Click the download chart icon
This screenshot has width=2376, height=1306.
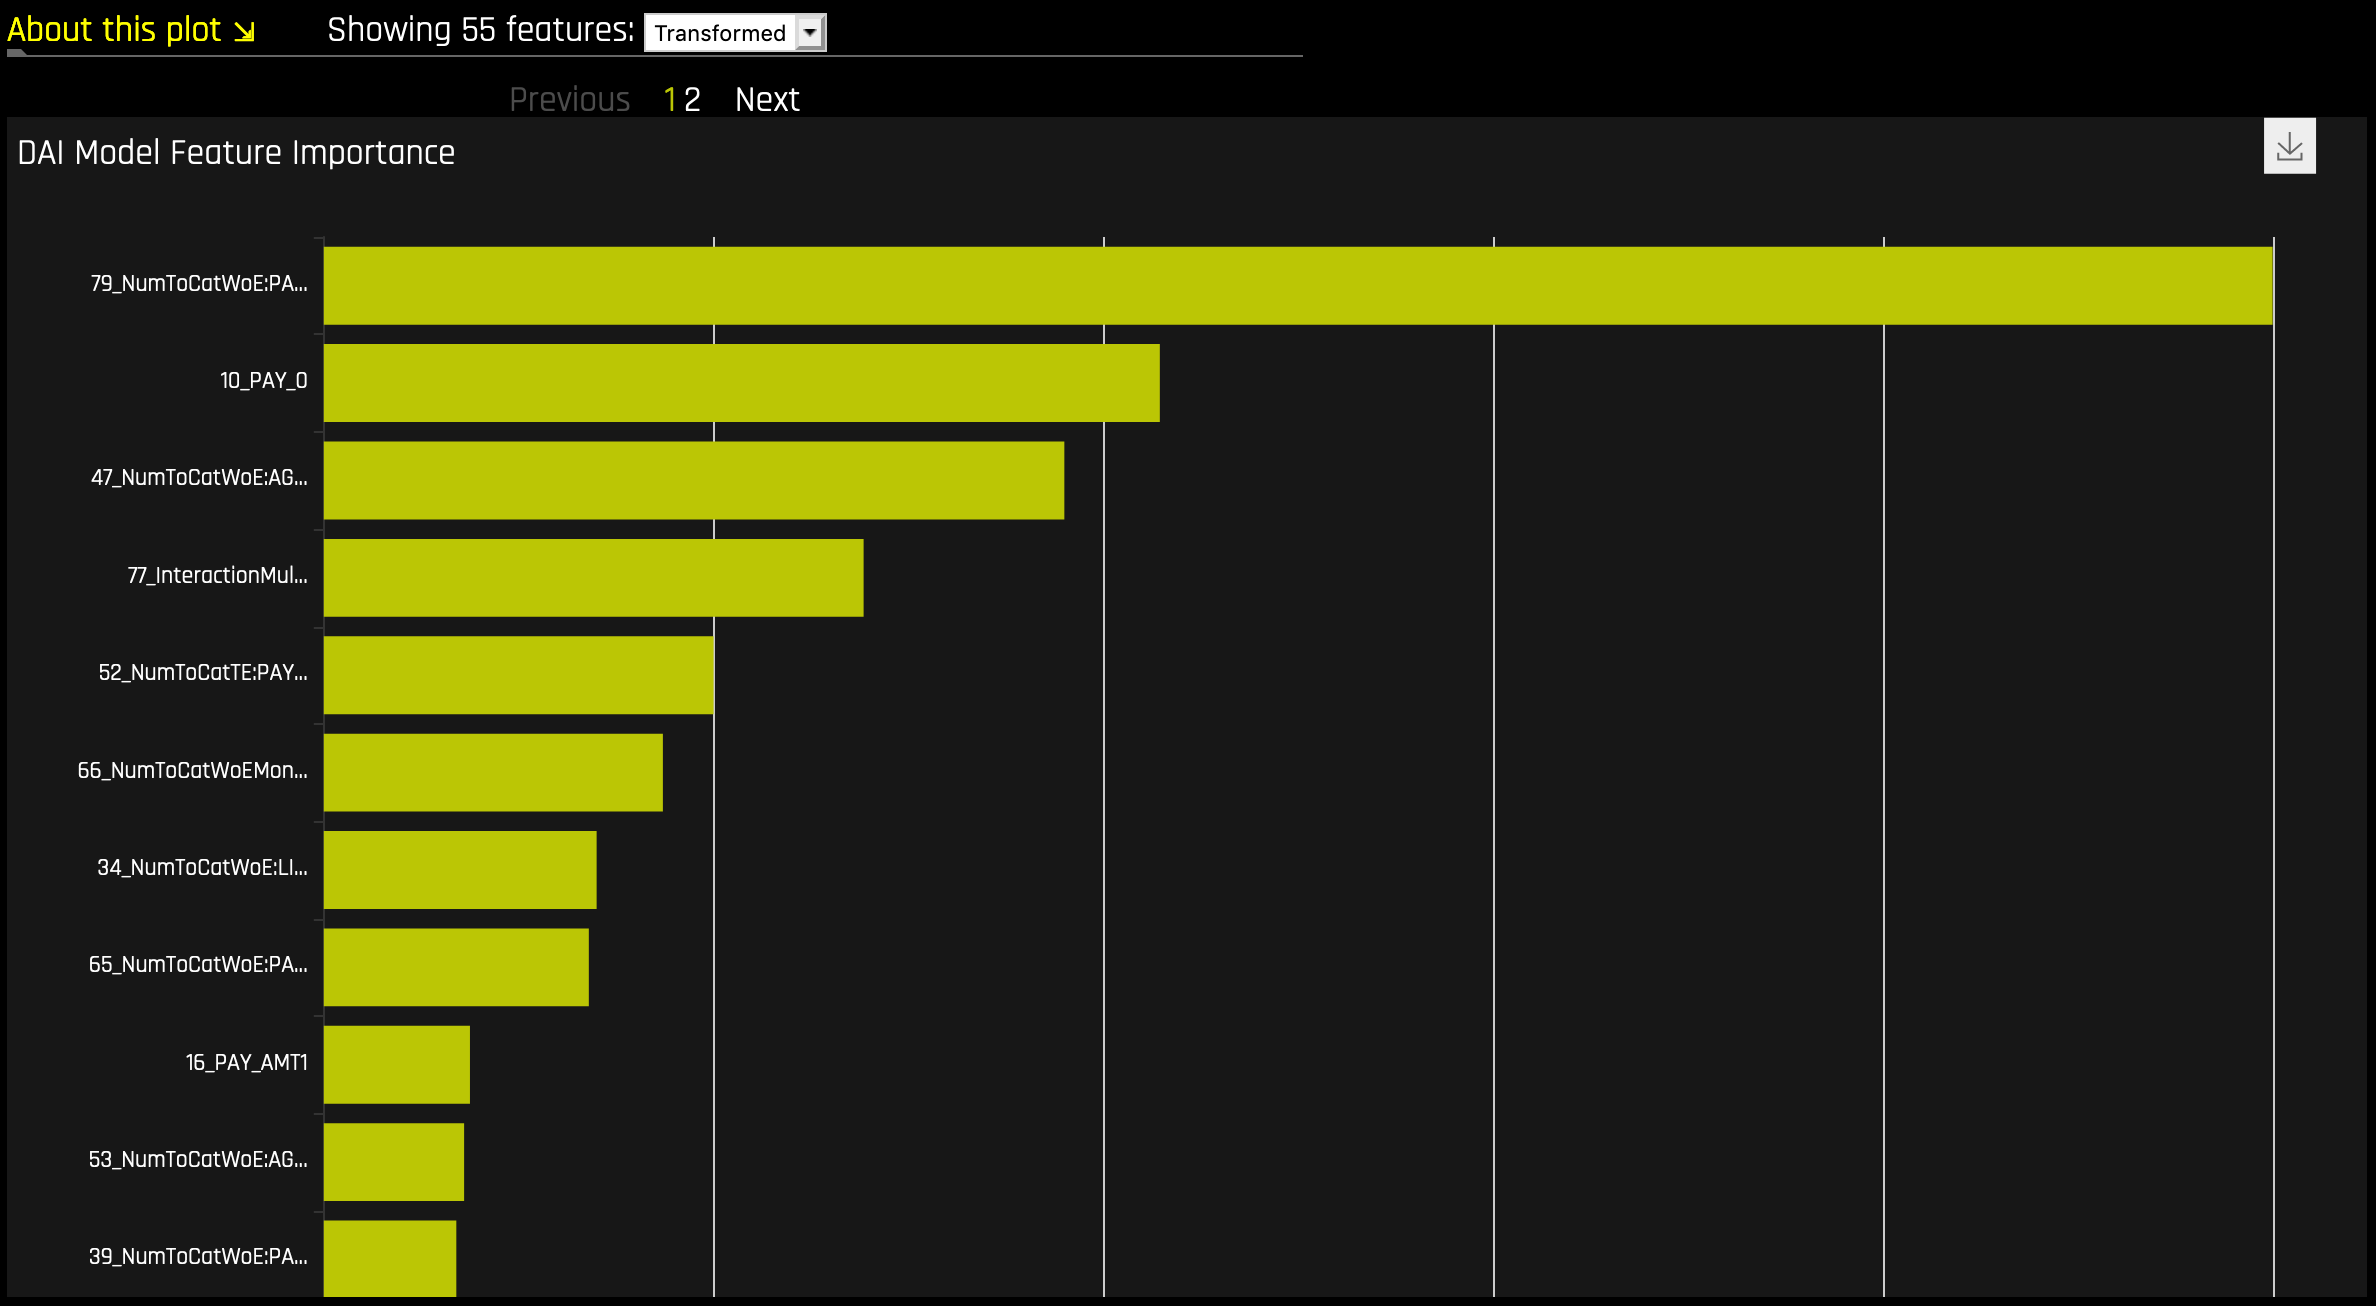click(x=2289, y=147)
